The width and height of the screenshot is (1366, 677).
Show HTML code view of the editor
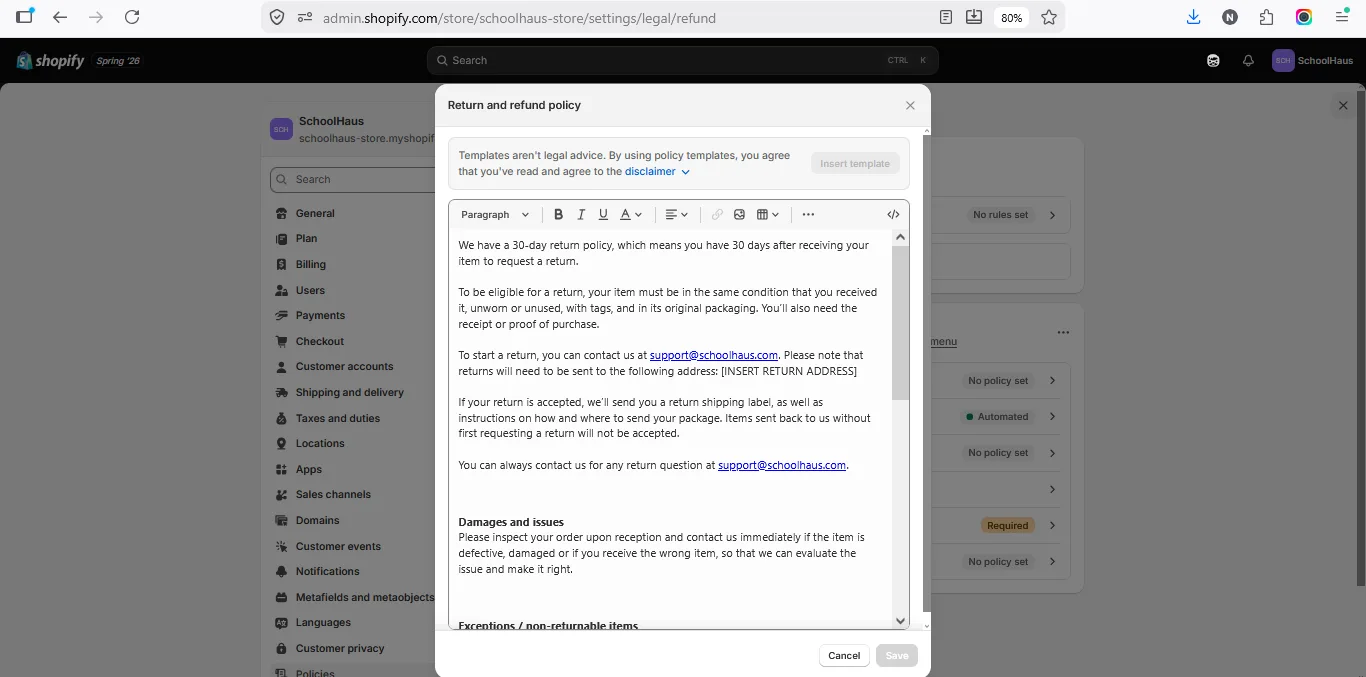(x=894, y=215)
